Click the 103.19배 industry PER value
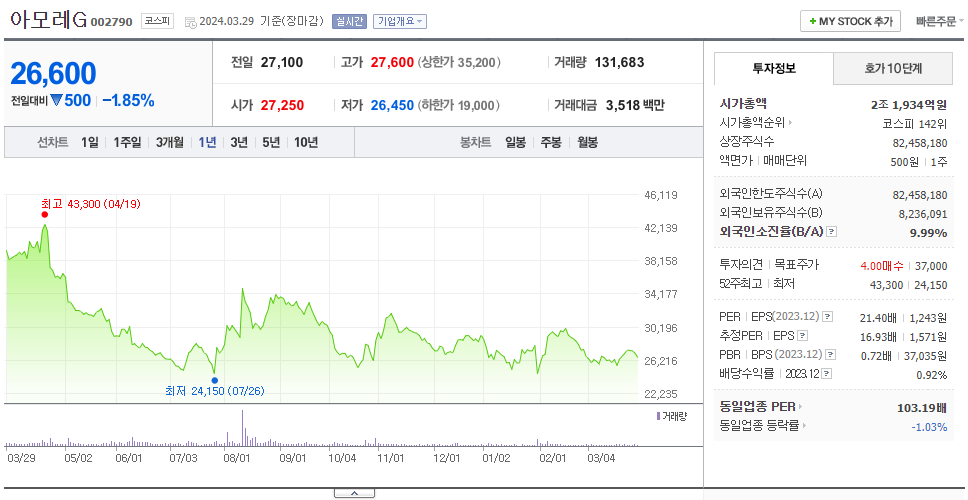 [x=922, y=408]
